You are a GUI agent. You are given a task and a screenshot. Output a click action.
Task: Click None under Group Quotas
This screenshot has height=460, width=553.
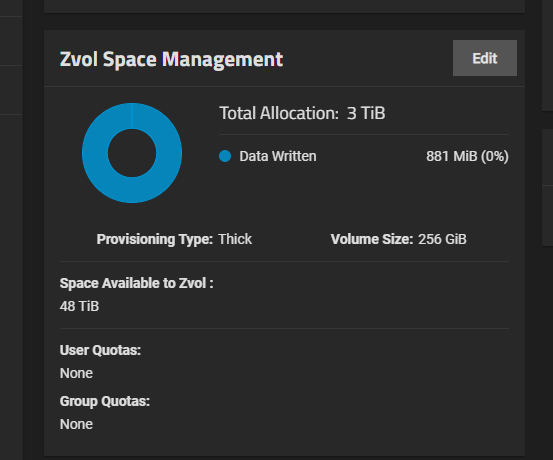pyautogui.click(x=76, y=424)
